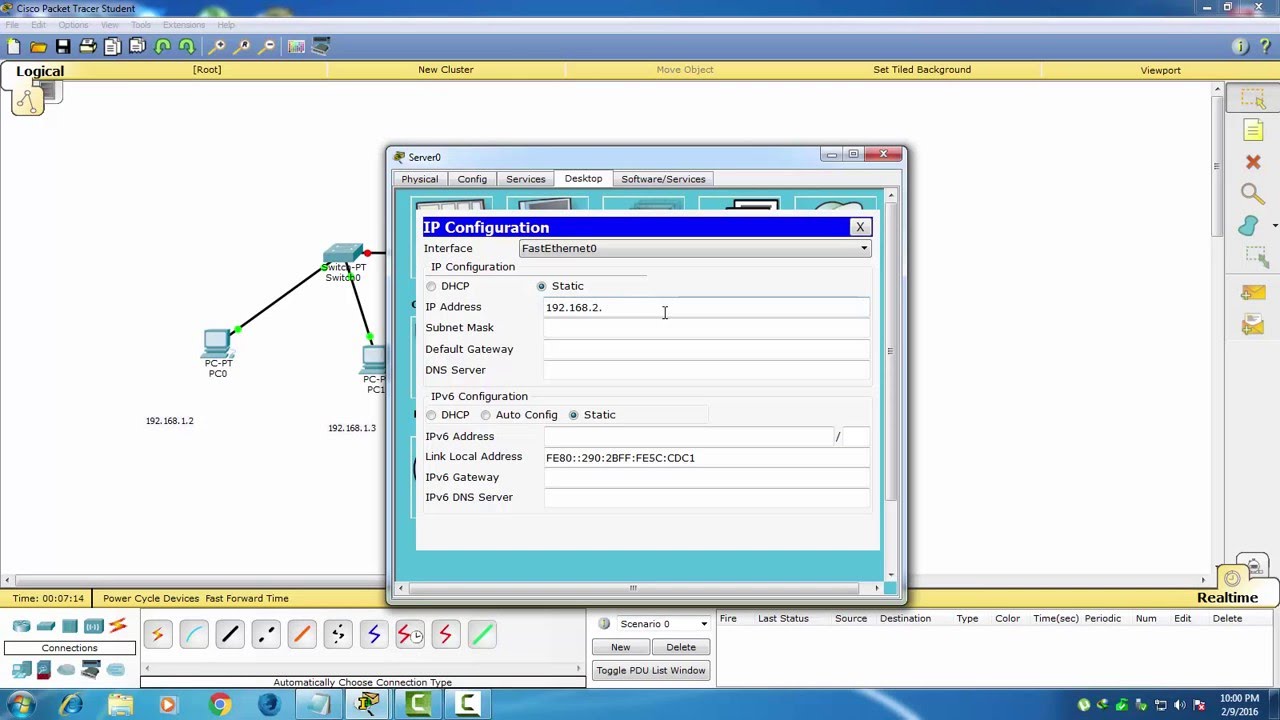Screen dimensions: 1280x720
Task: Click Power Cycle Devices
Action: (x=151, y=598)
